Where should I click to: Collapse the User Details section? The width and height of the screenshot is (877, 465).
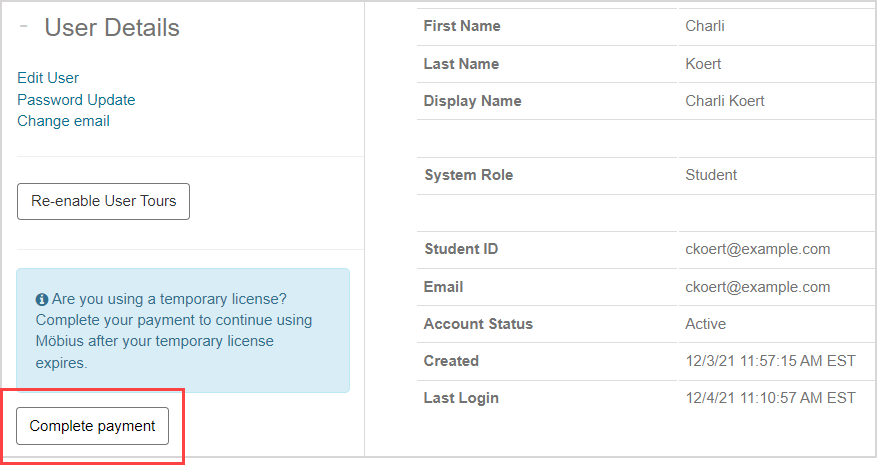pyautogui.click(x=23, y=27)
